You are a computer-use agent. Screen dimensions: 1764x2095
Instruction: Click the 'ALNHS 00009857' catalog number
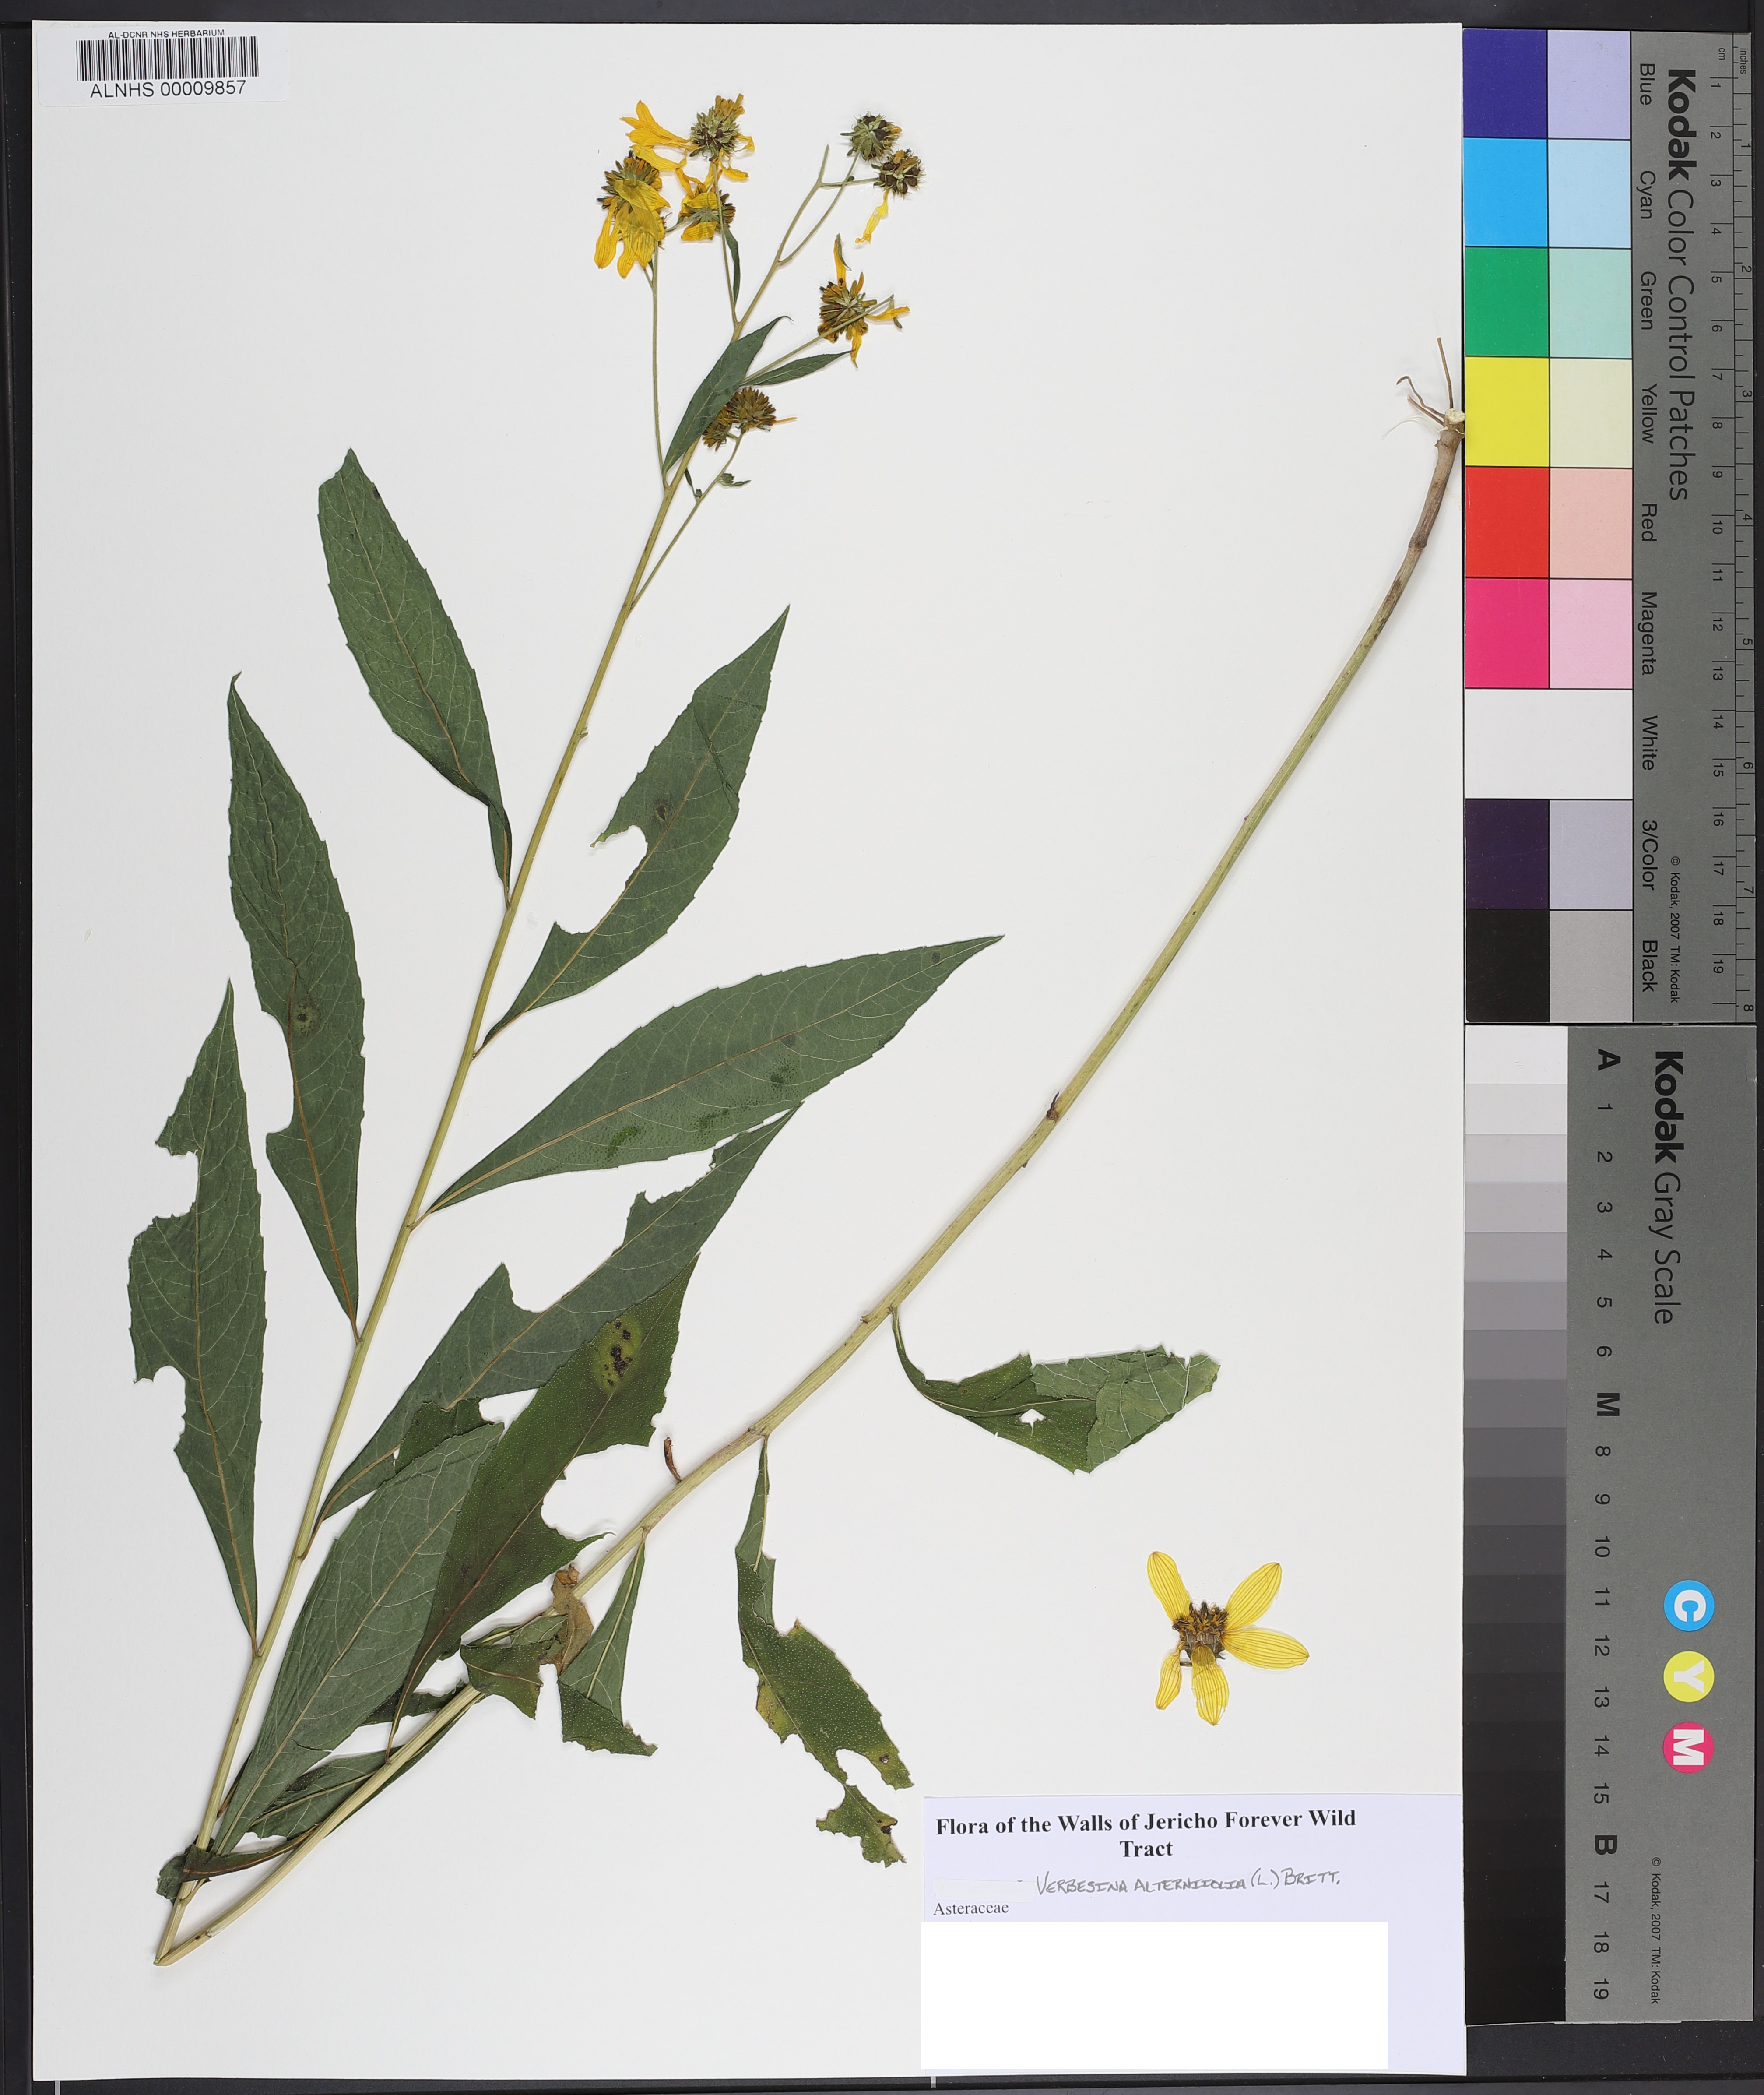point(167,89)
